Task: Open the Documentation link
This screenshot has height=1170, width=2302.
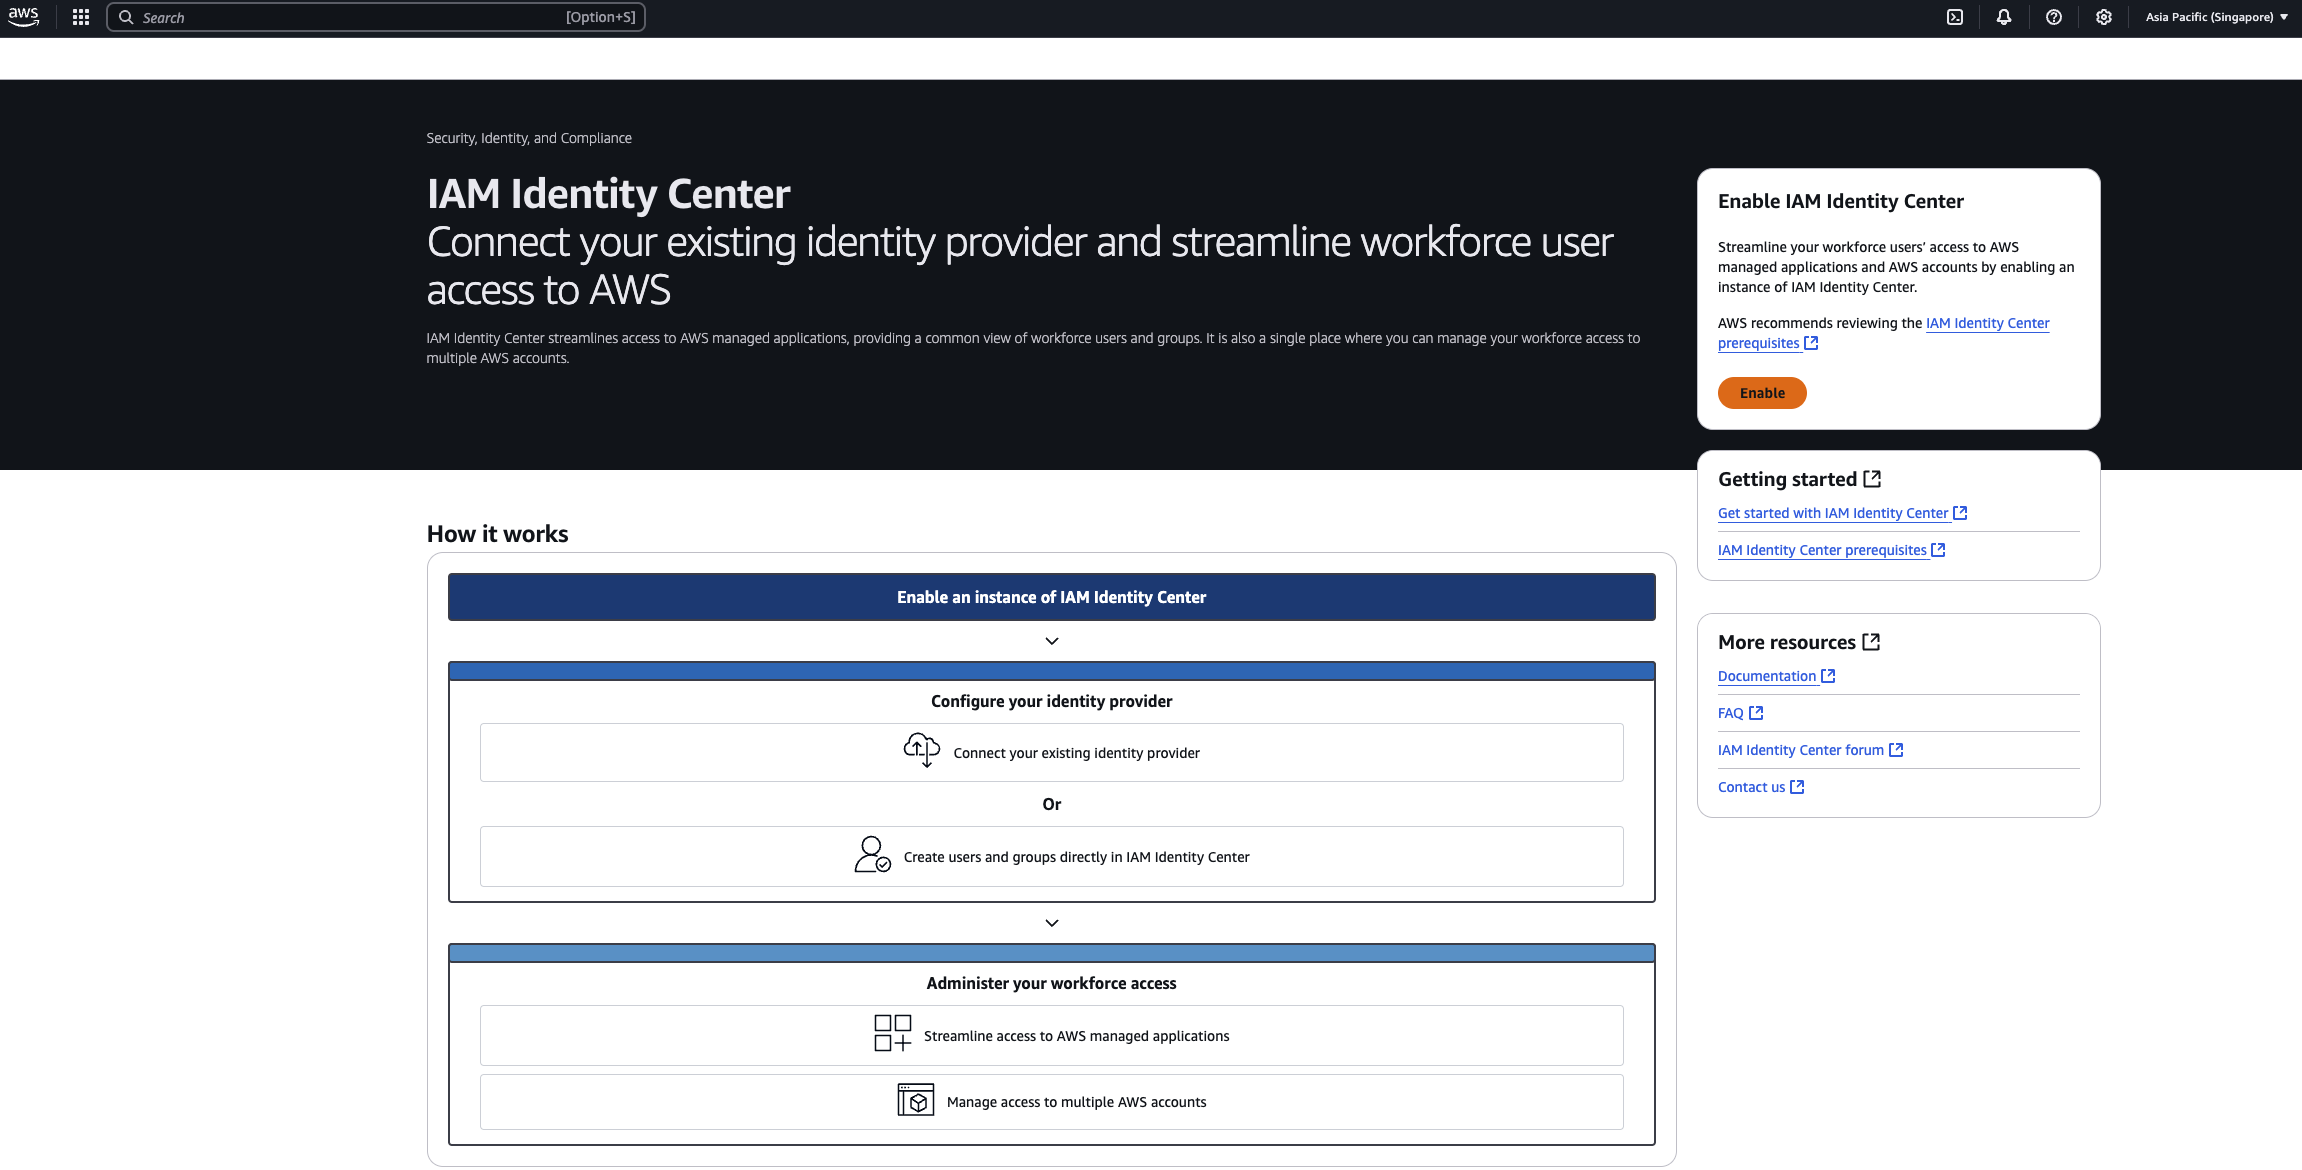Action: 1767,676
